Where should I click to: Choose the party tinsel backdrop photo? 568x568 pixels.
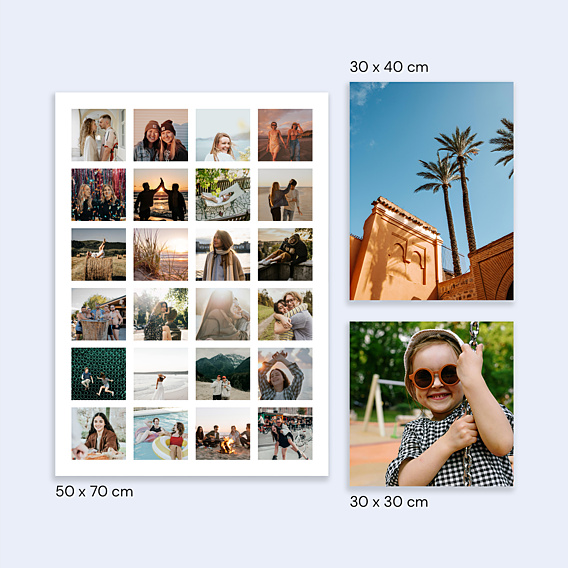point(99,195)
